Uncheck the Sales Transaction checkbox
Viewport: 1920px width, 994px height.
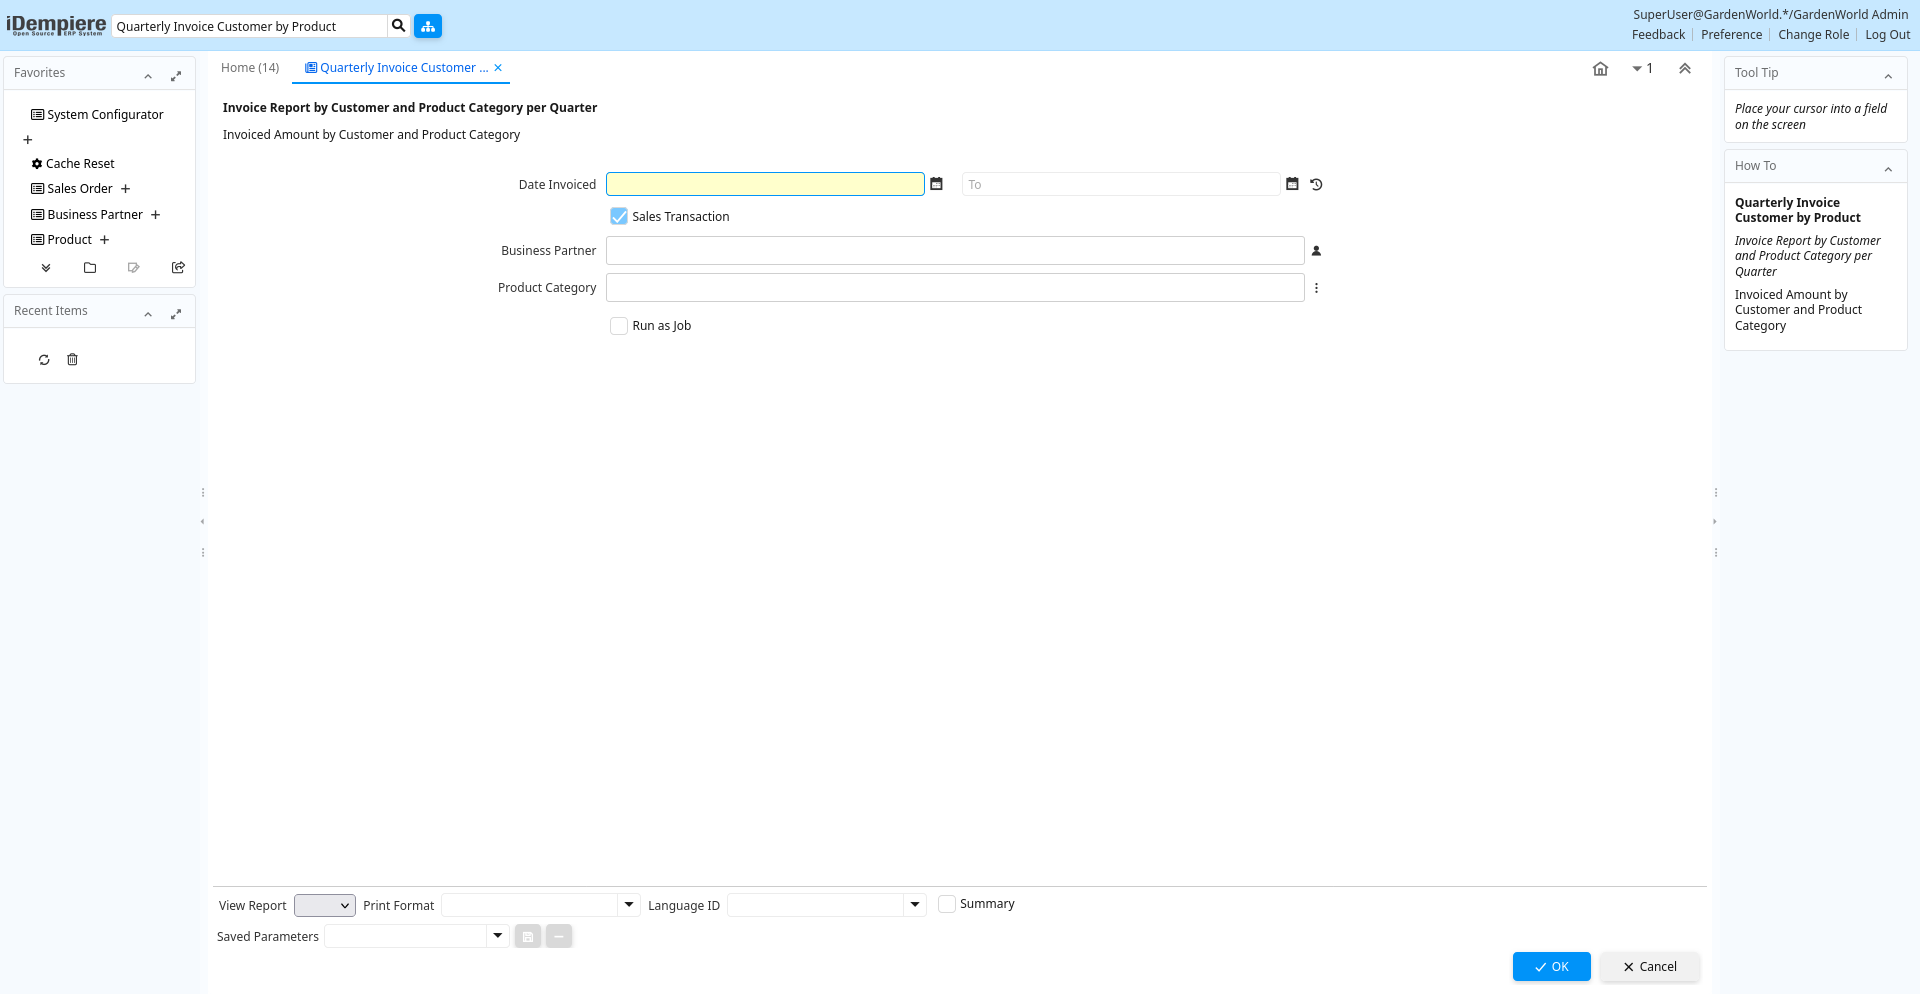click(x=619, y=216)
